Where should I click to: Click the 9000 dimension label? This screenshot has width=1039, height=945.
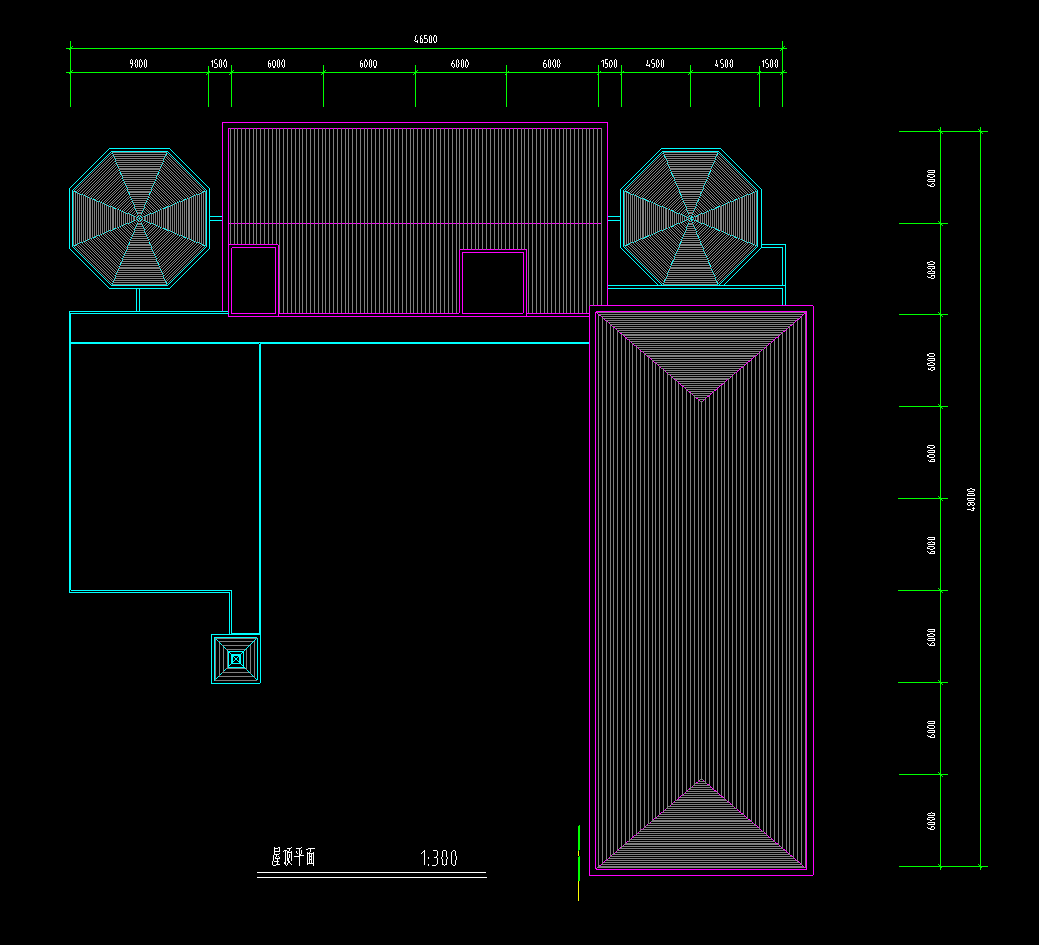pos(139,64)
